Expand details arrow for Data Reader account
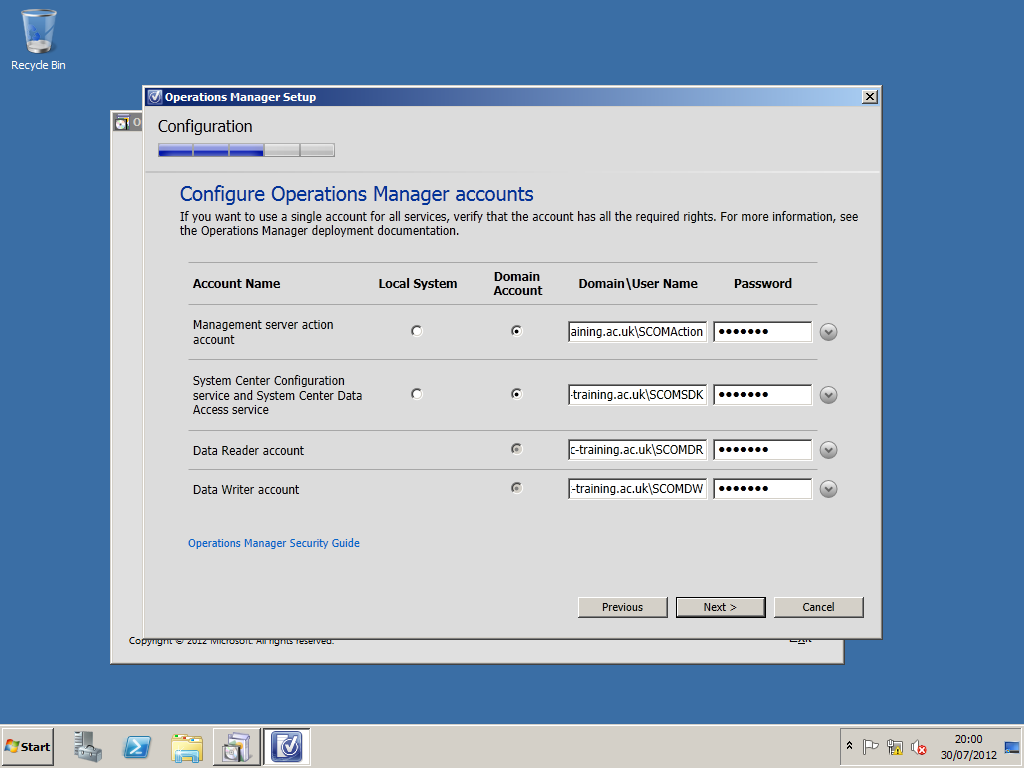 [829, 450]
